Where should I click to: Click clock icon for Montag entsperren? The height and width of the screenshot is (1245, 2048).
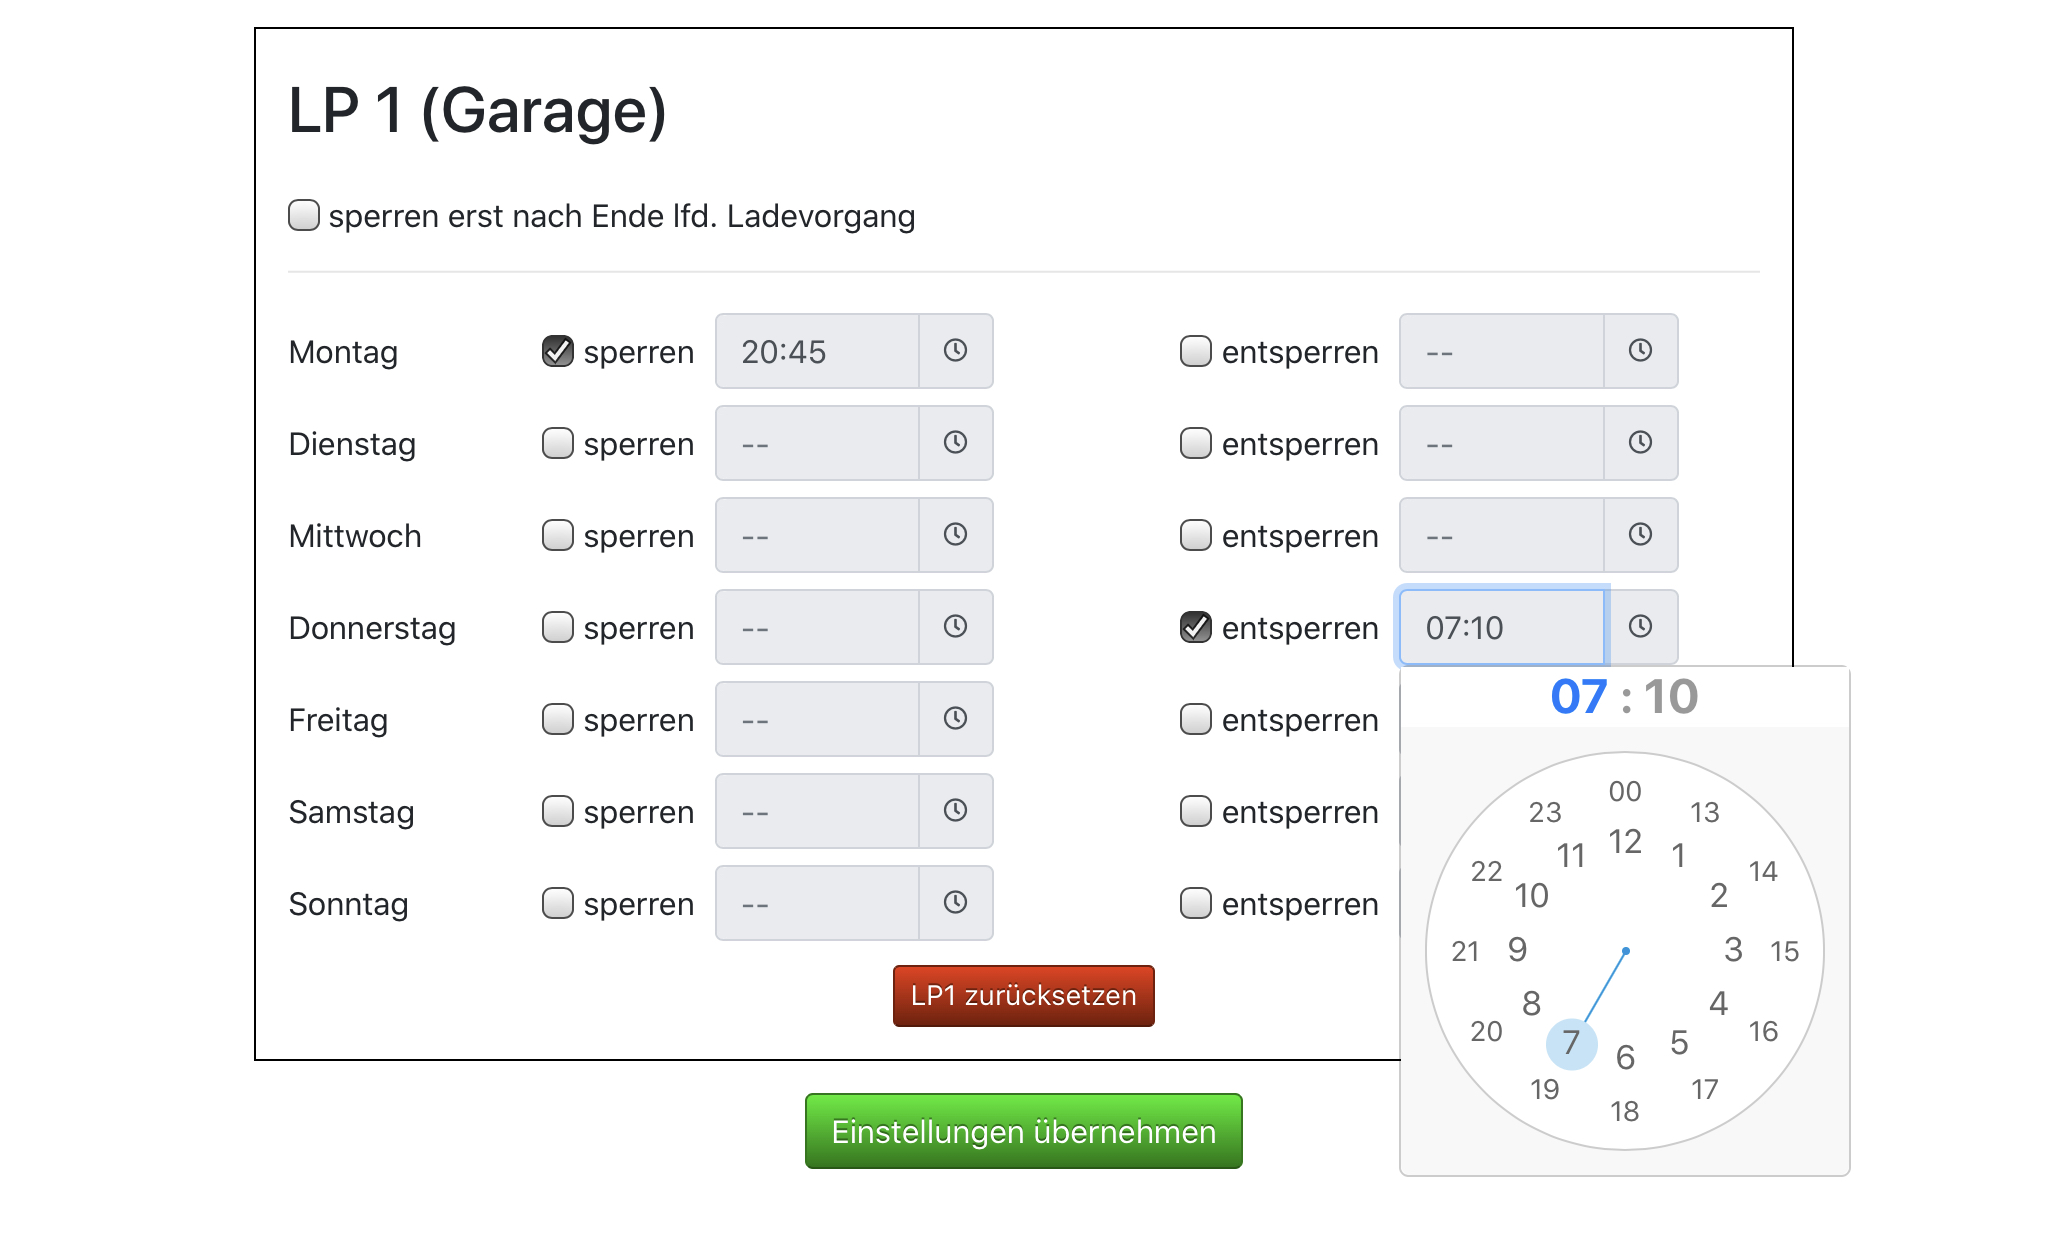coord(1640,351)
